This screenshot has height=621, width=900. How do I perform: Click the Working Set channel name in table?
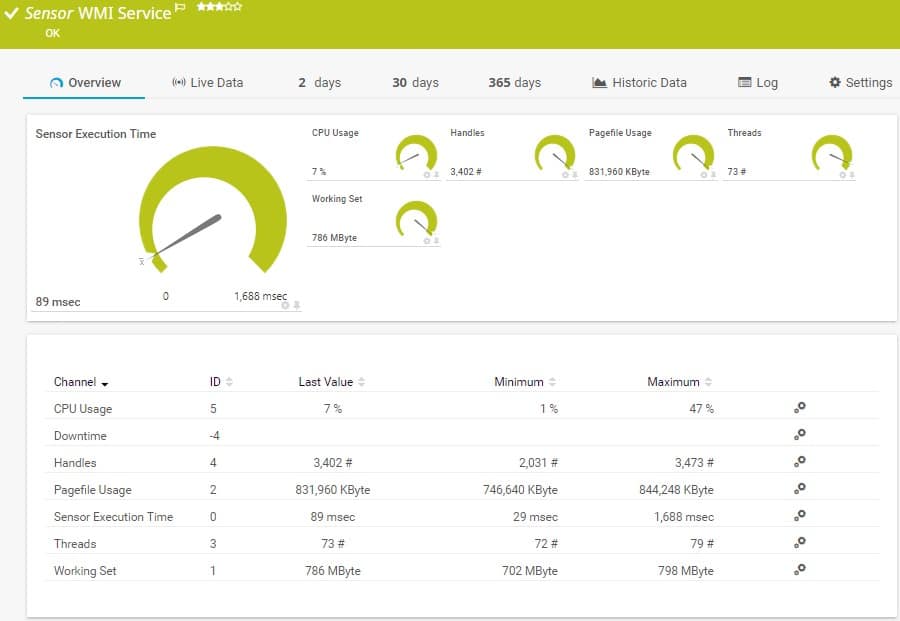click(x=85, y=570)
